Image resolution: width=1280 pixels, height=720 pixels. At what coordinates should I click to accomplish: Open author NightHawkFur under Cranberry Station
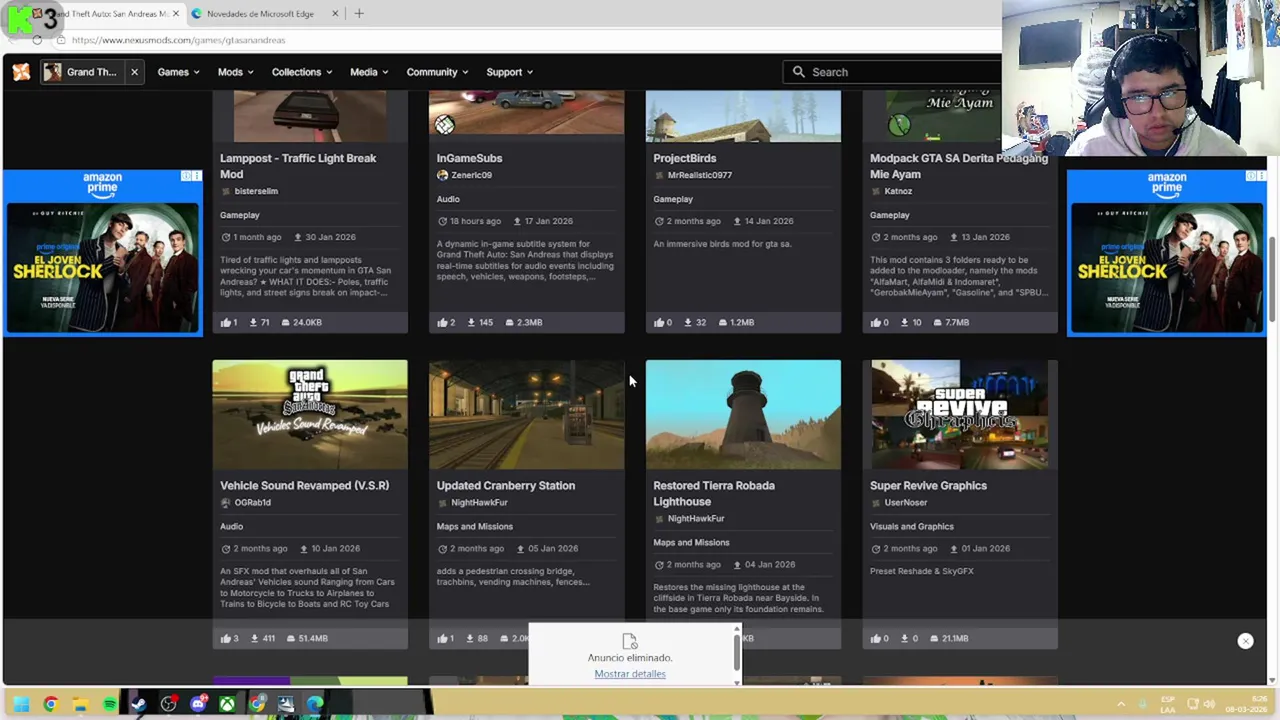pyautogui.click(x=479, y=503)
